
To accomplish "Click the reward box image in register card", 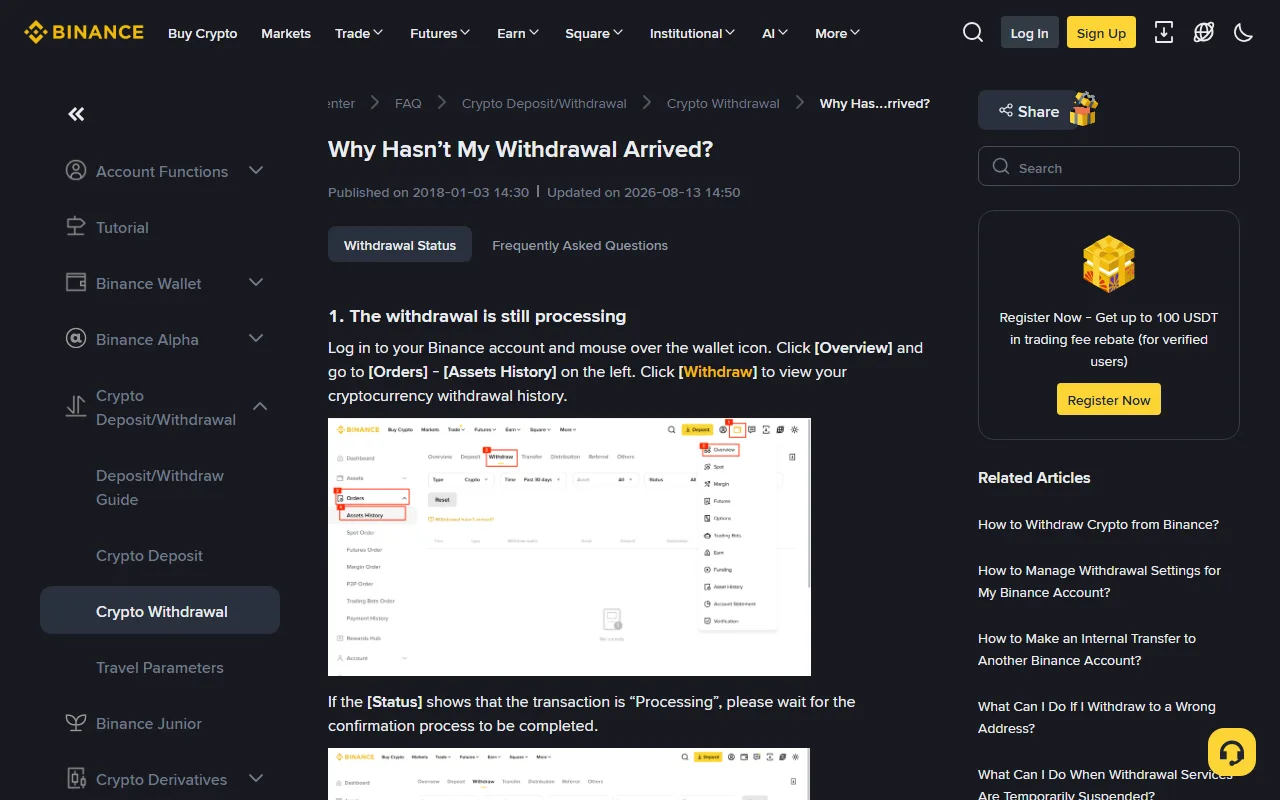I will click(x=1109, y=264).
